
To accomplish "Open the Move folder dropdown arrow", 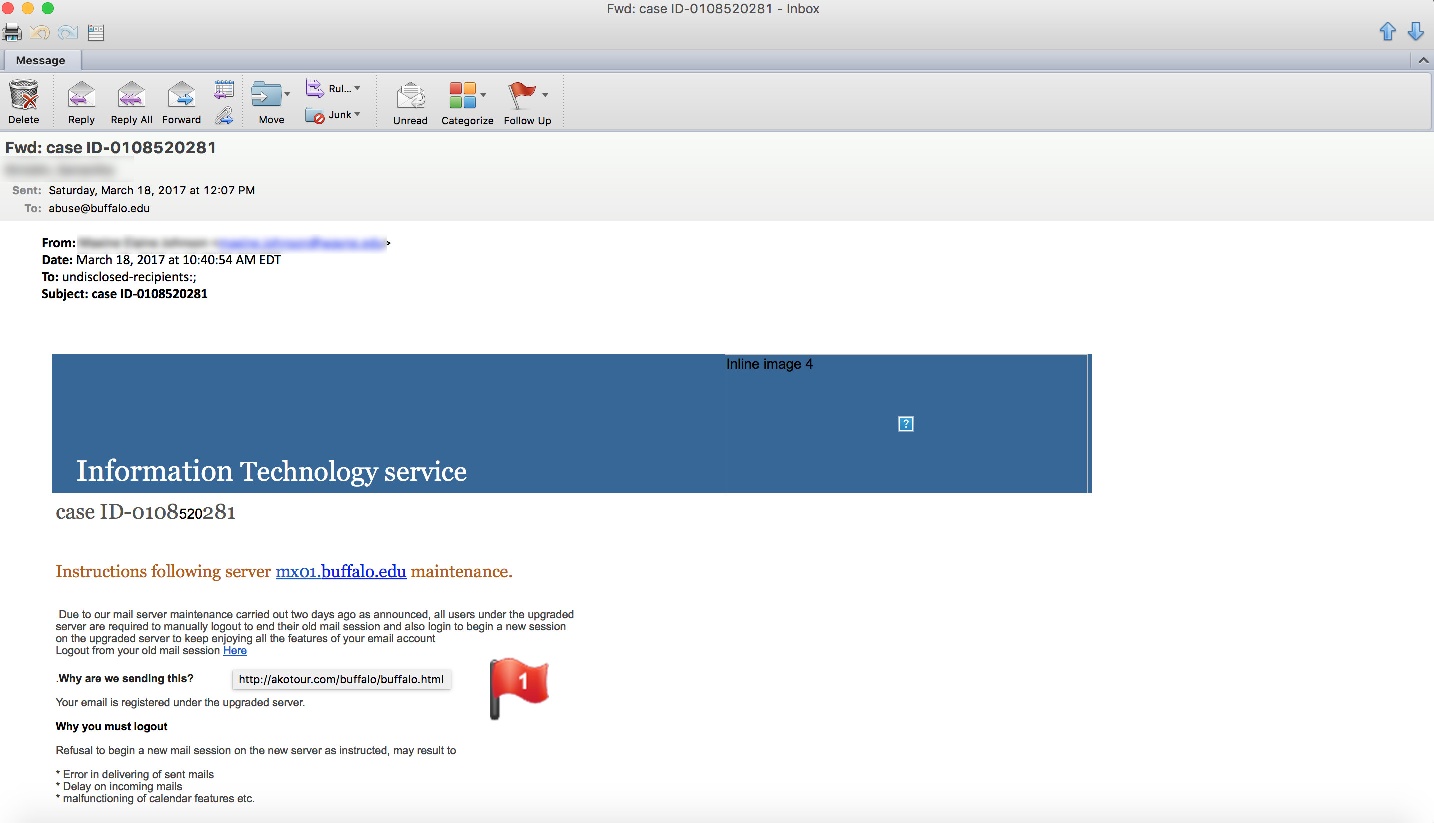I will coord(288,94).
